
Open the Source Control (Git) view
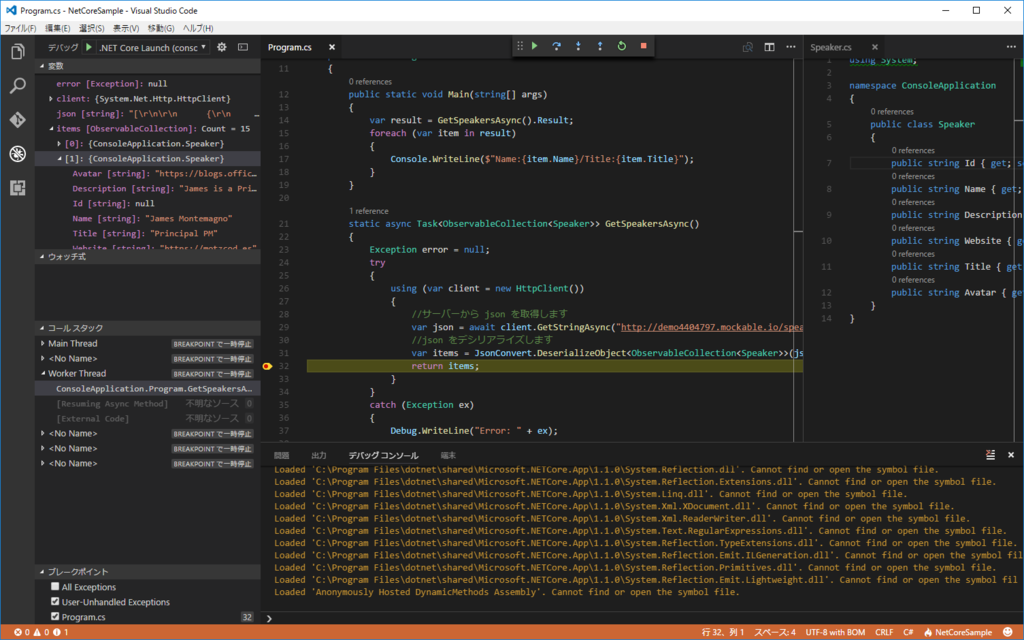(18, 120)
